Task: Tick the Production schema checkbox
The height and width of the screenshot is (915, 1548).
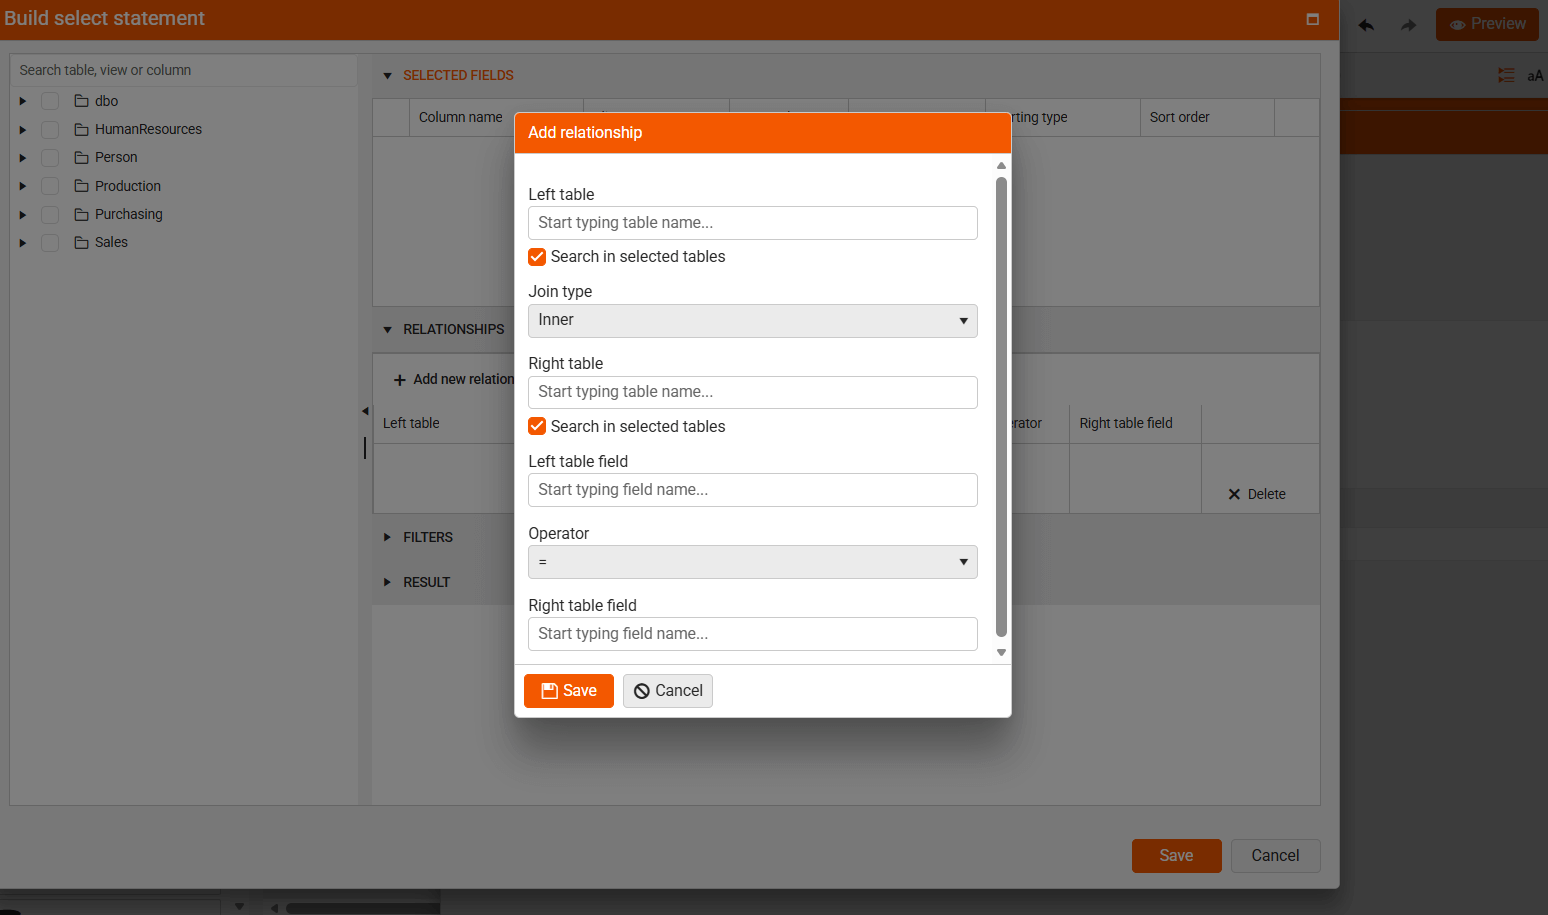Action: [x=50, y=186]
